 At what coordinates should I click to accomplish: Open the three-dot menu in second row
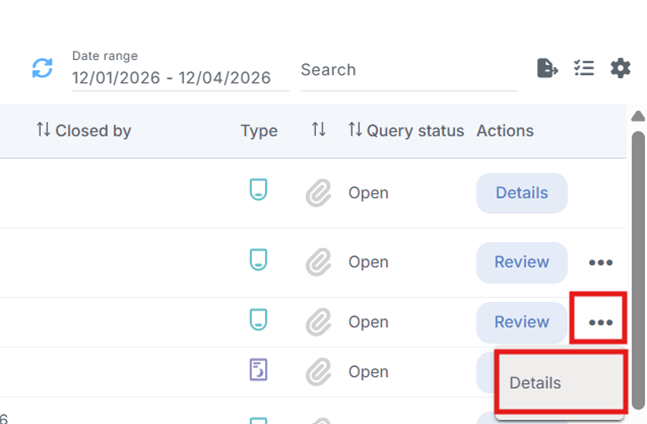click(x=600, y=262)
